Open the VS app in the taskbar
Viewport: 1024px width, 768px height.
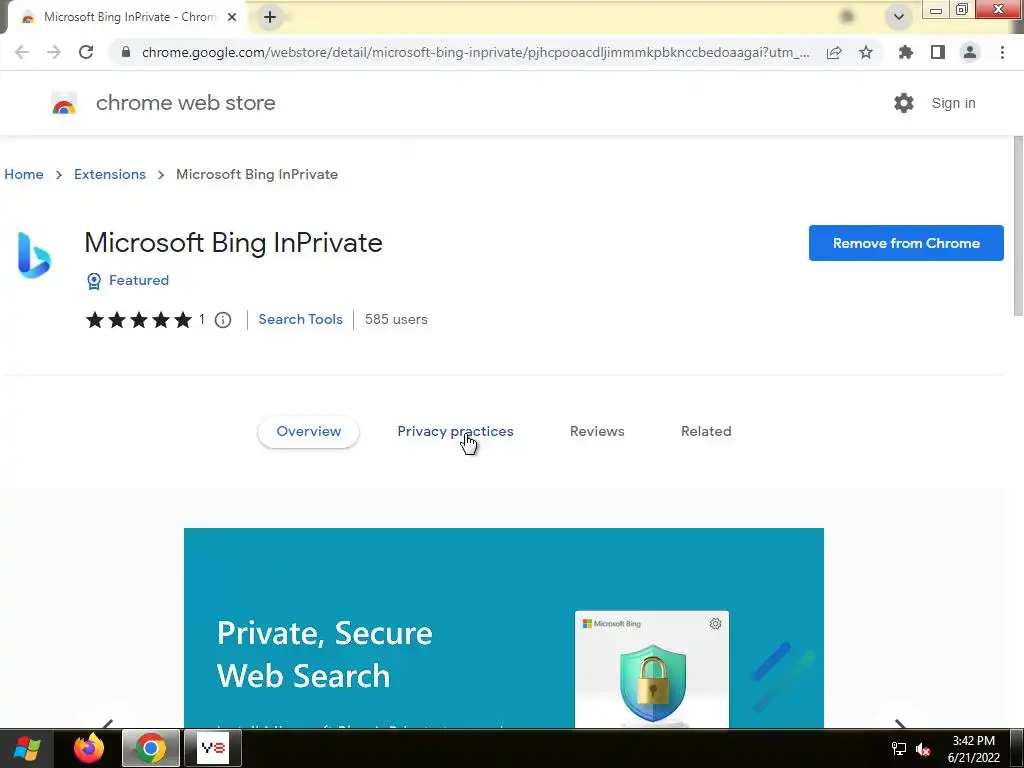point(213,748)
